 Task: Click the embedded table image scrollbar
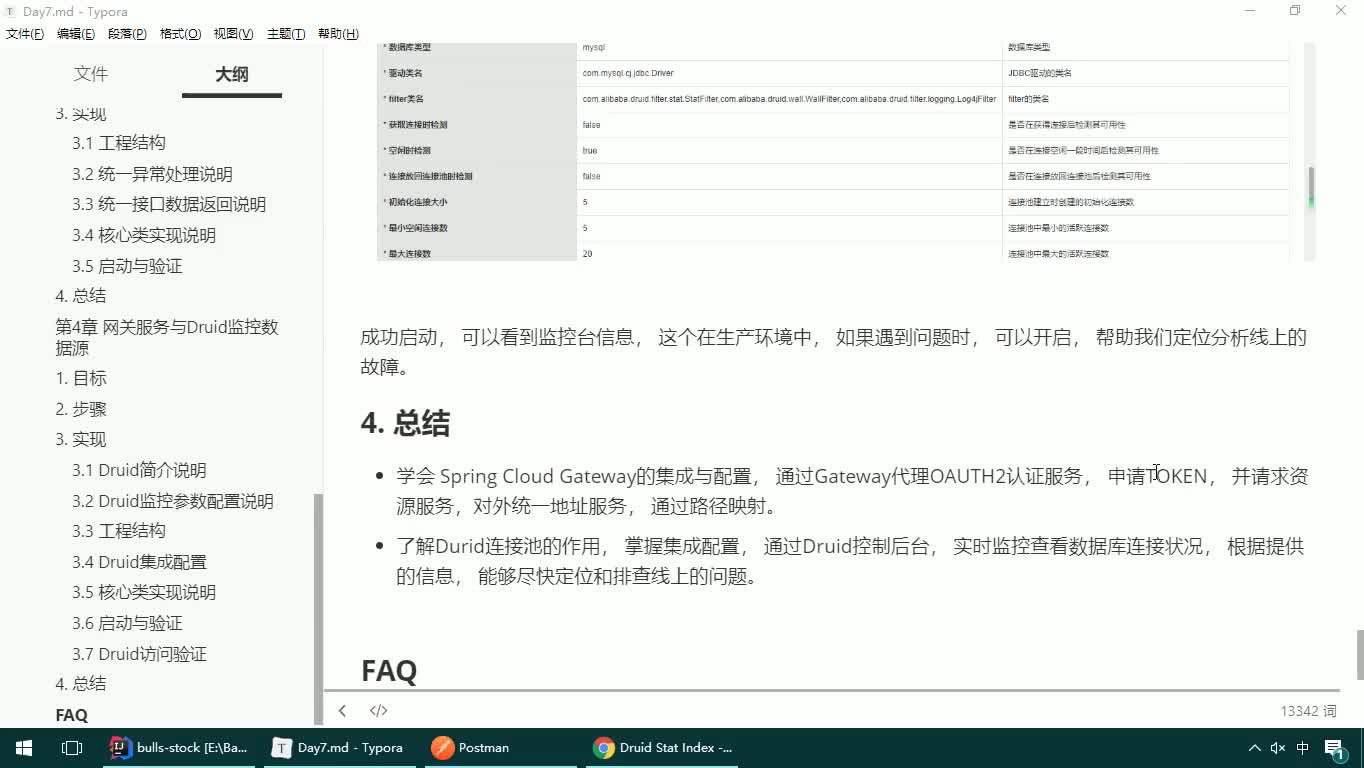click(1311, 188)
